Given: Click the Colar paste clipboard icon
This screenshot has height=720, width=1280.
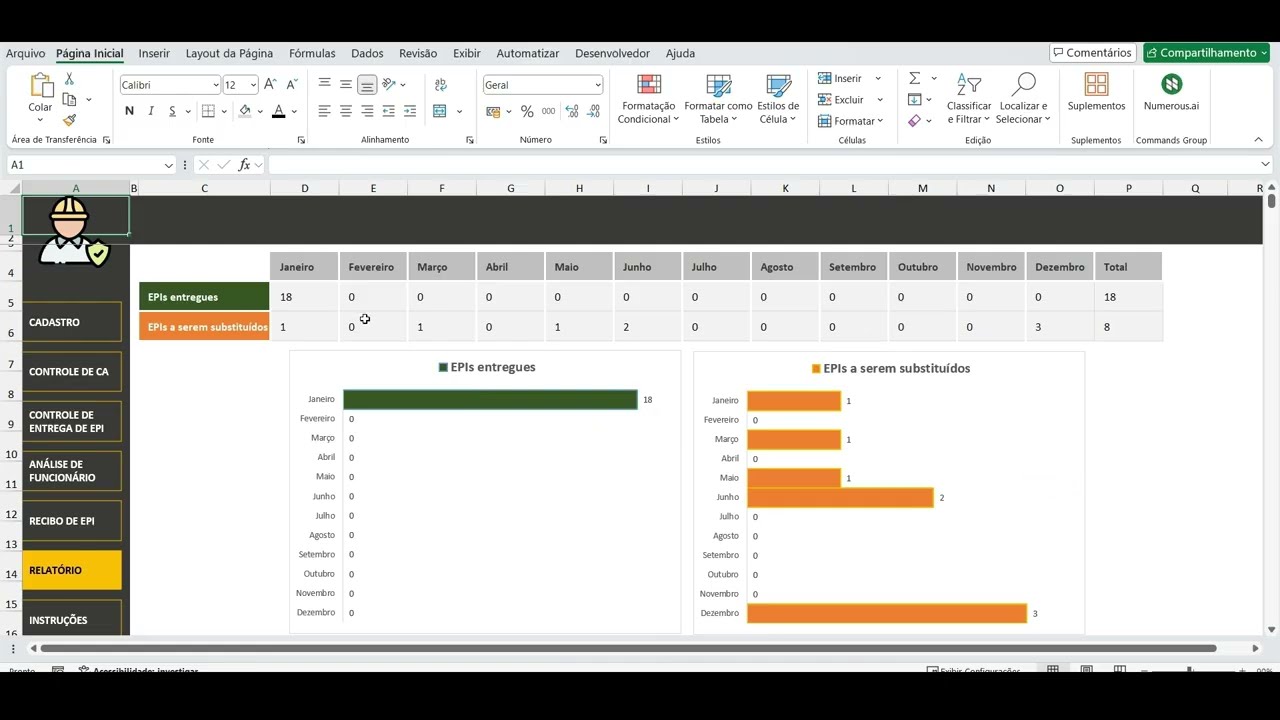Looking at the screenshot, I should pyautogui.click(x=40, y=86).
